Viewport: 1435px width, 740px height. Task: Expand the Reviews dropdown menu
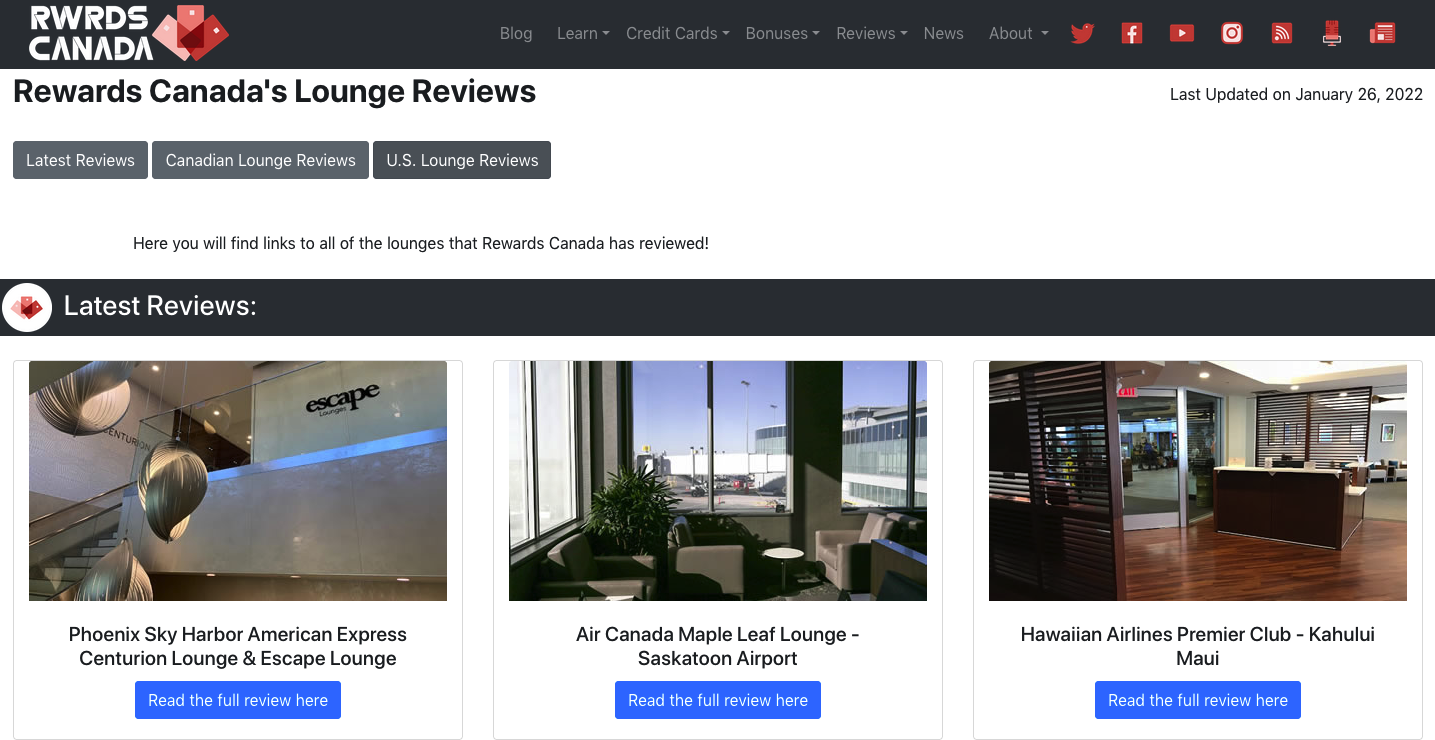[x=872, y=33]
